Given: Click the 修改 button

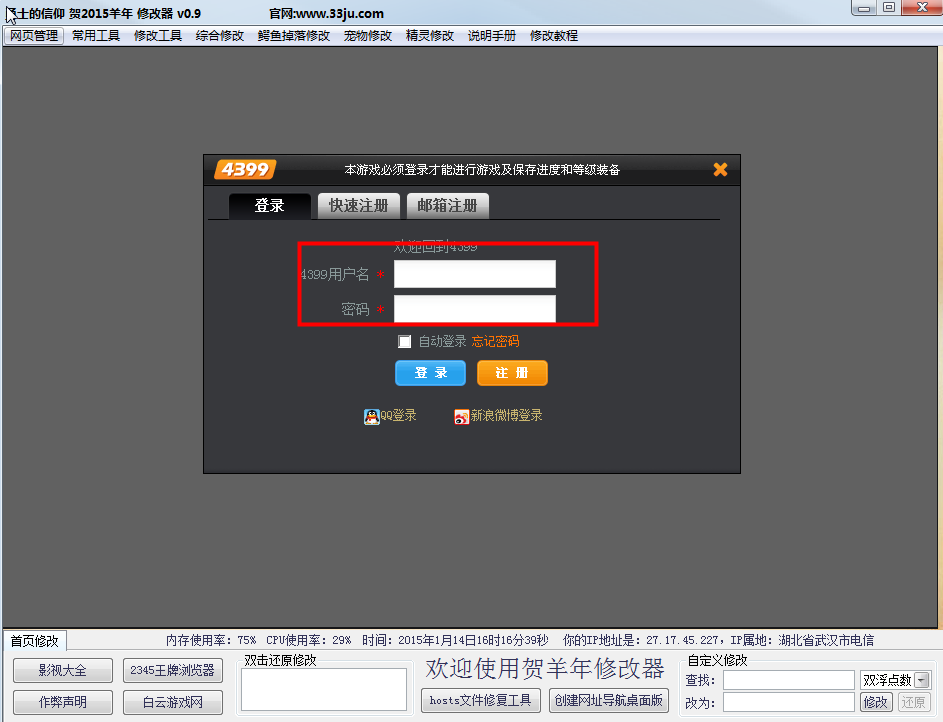Looking at the screenshot, I should [876, 702].
